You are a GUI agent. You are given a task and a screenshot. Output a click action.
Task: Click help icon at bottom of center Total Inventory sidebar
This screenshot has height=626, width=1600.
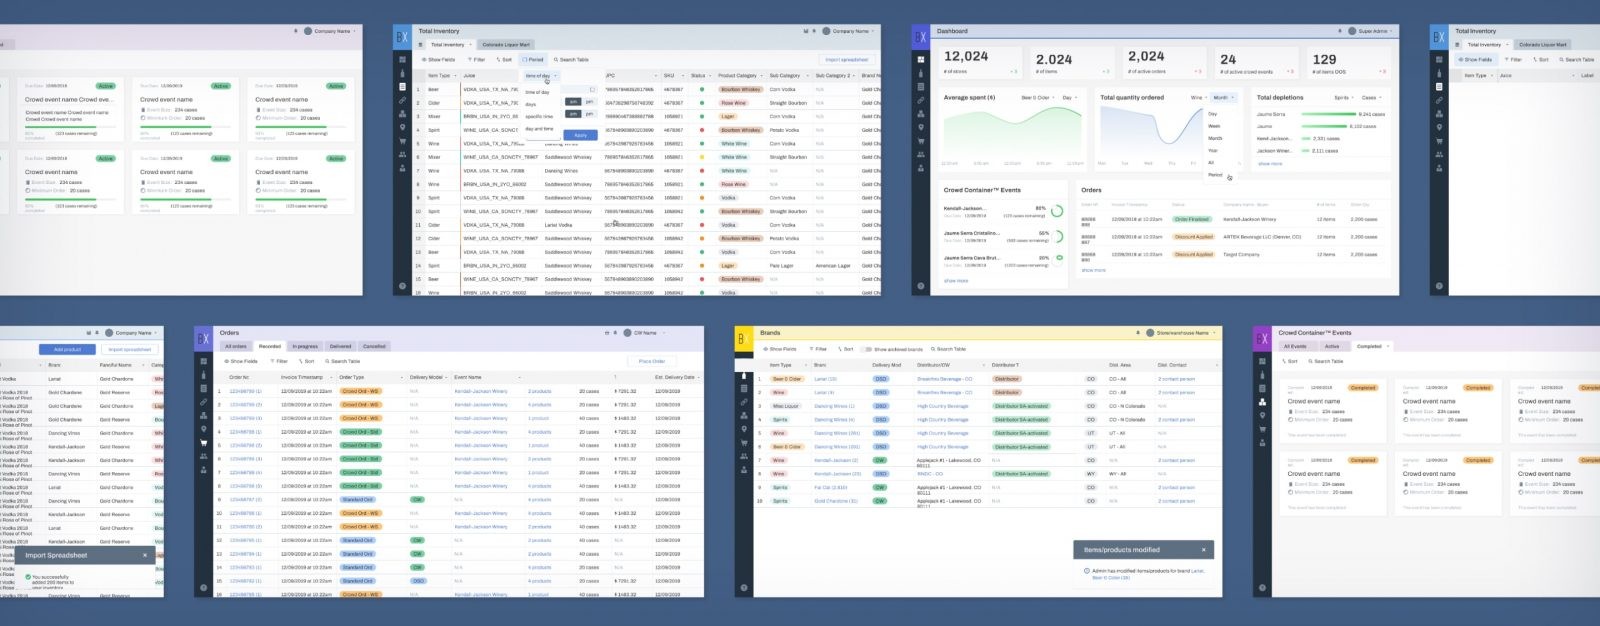click(x=402, y=286)
